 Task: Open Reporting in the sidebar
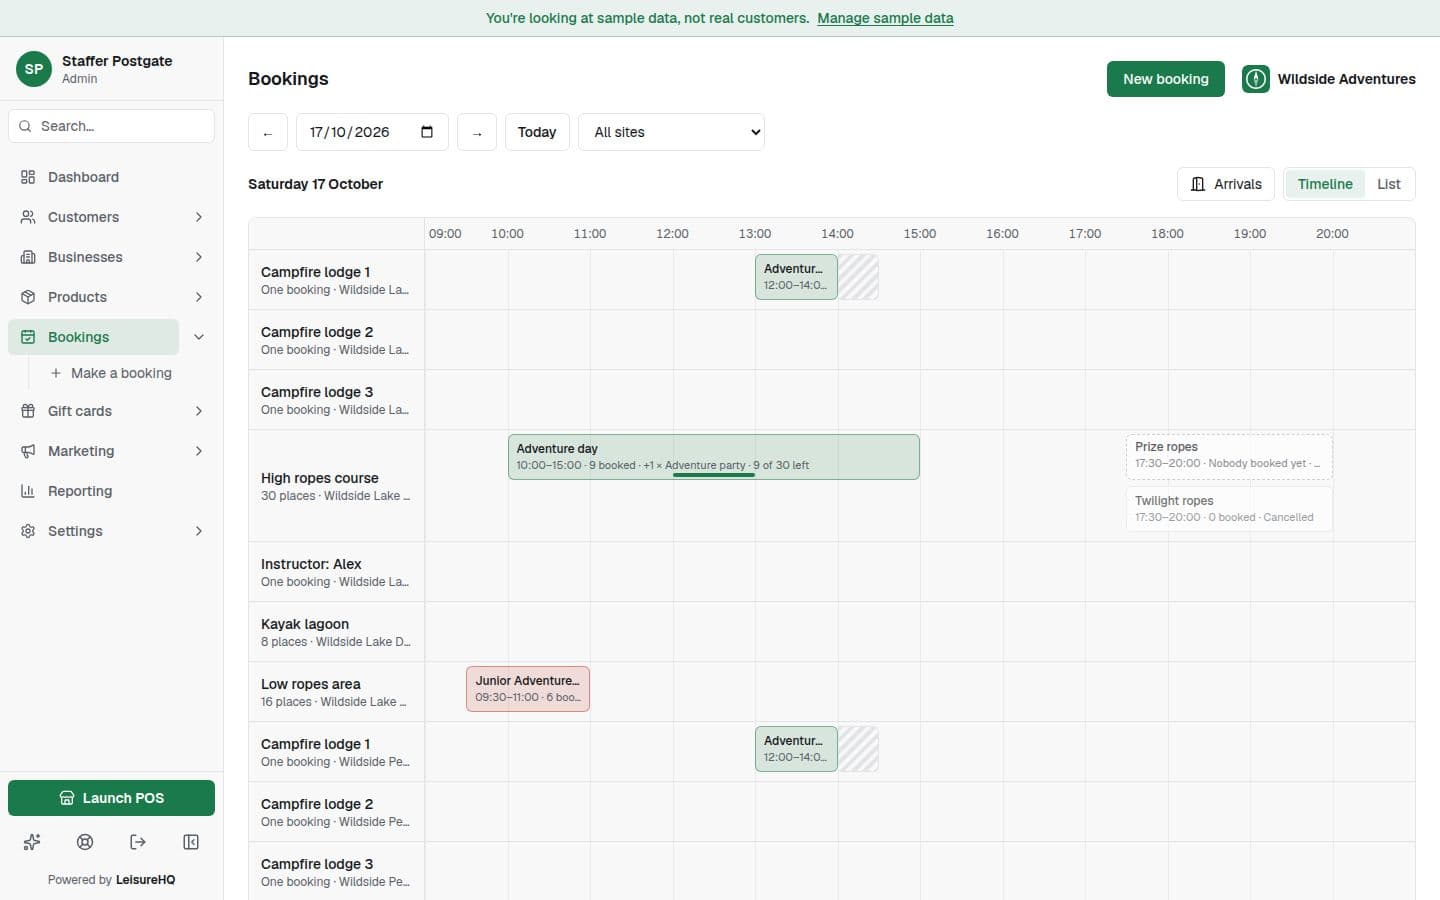(111, 491)
